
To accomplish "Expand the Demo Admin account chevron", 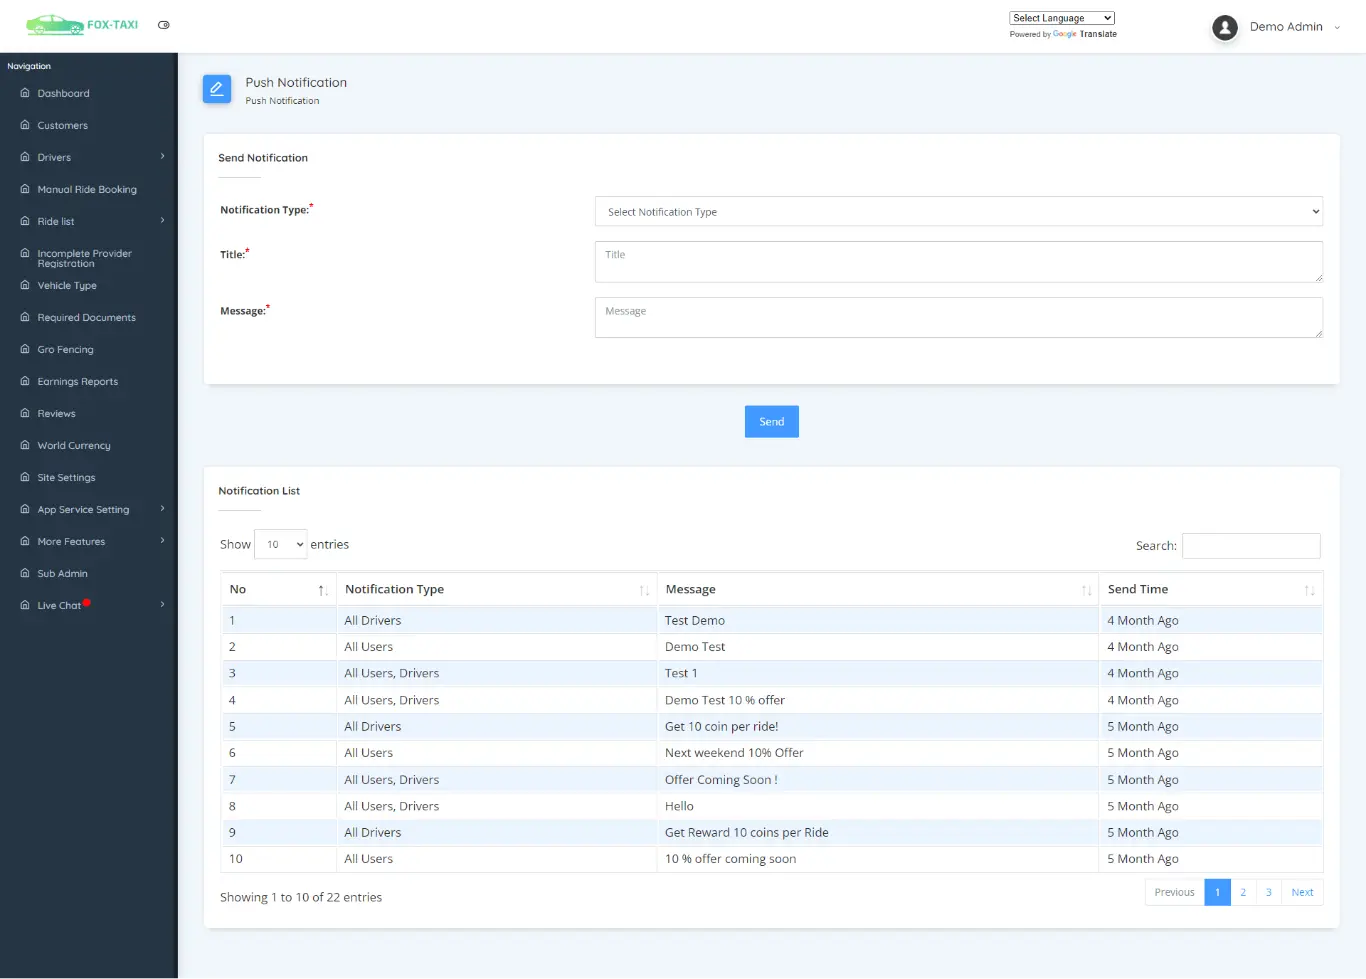I will 1337,28.
